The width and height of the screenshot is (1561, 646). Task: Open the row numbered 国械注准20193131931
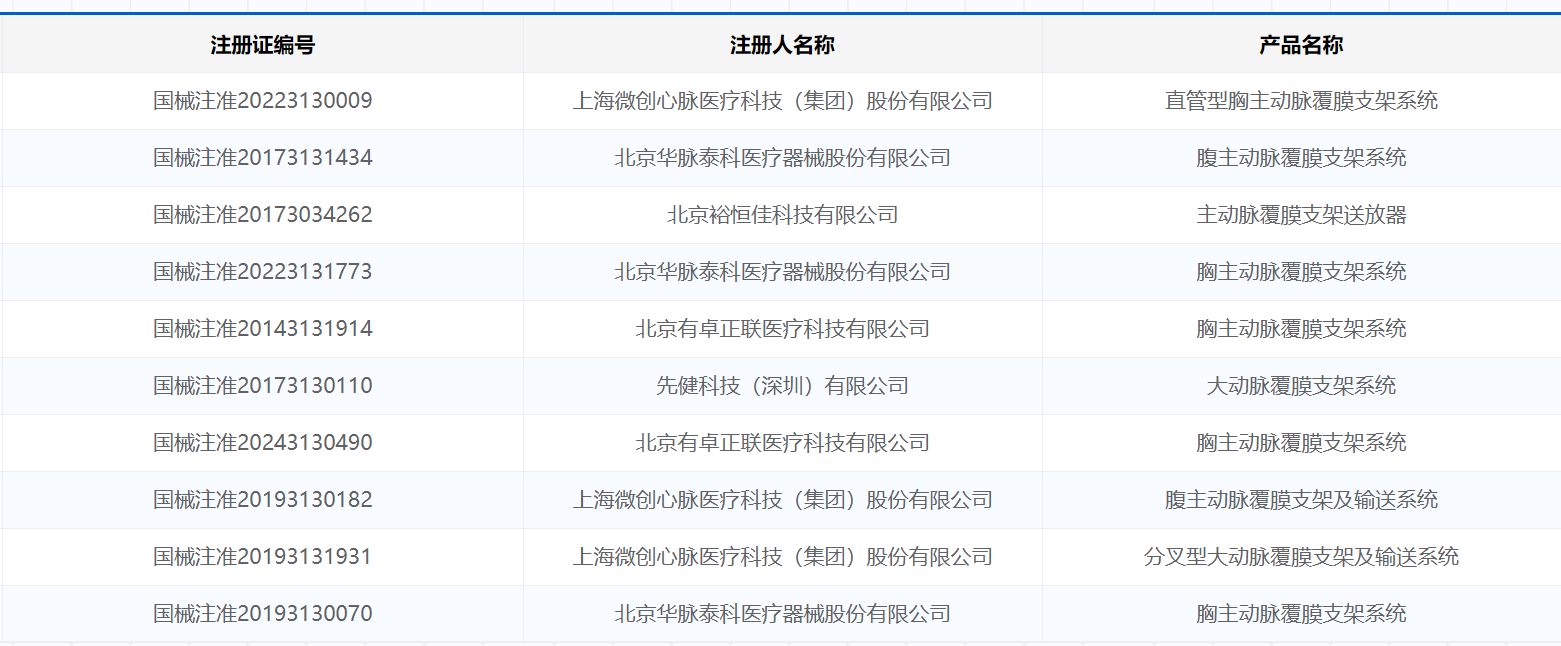tap(262, 557)
